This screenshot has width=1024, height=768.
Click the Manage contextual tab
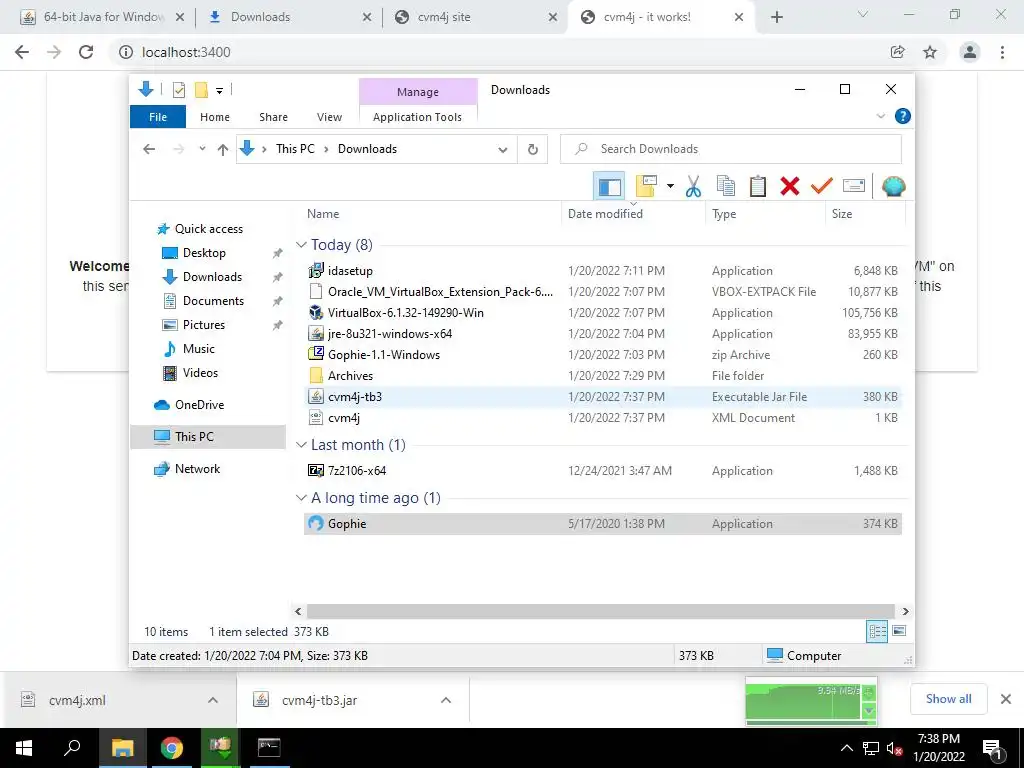418,92
